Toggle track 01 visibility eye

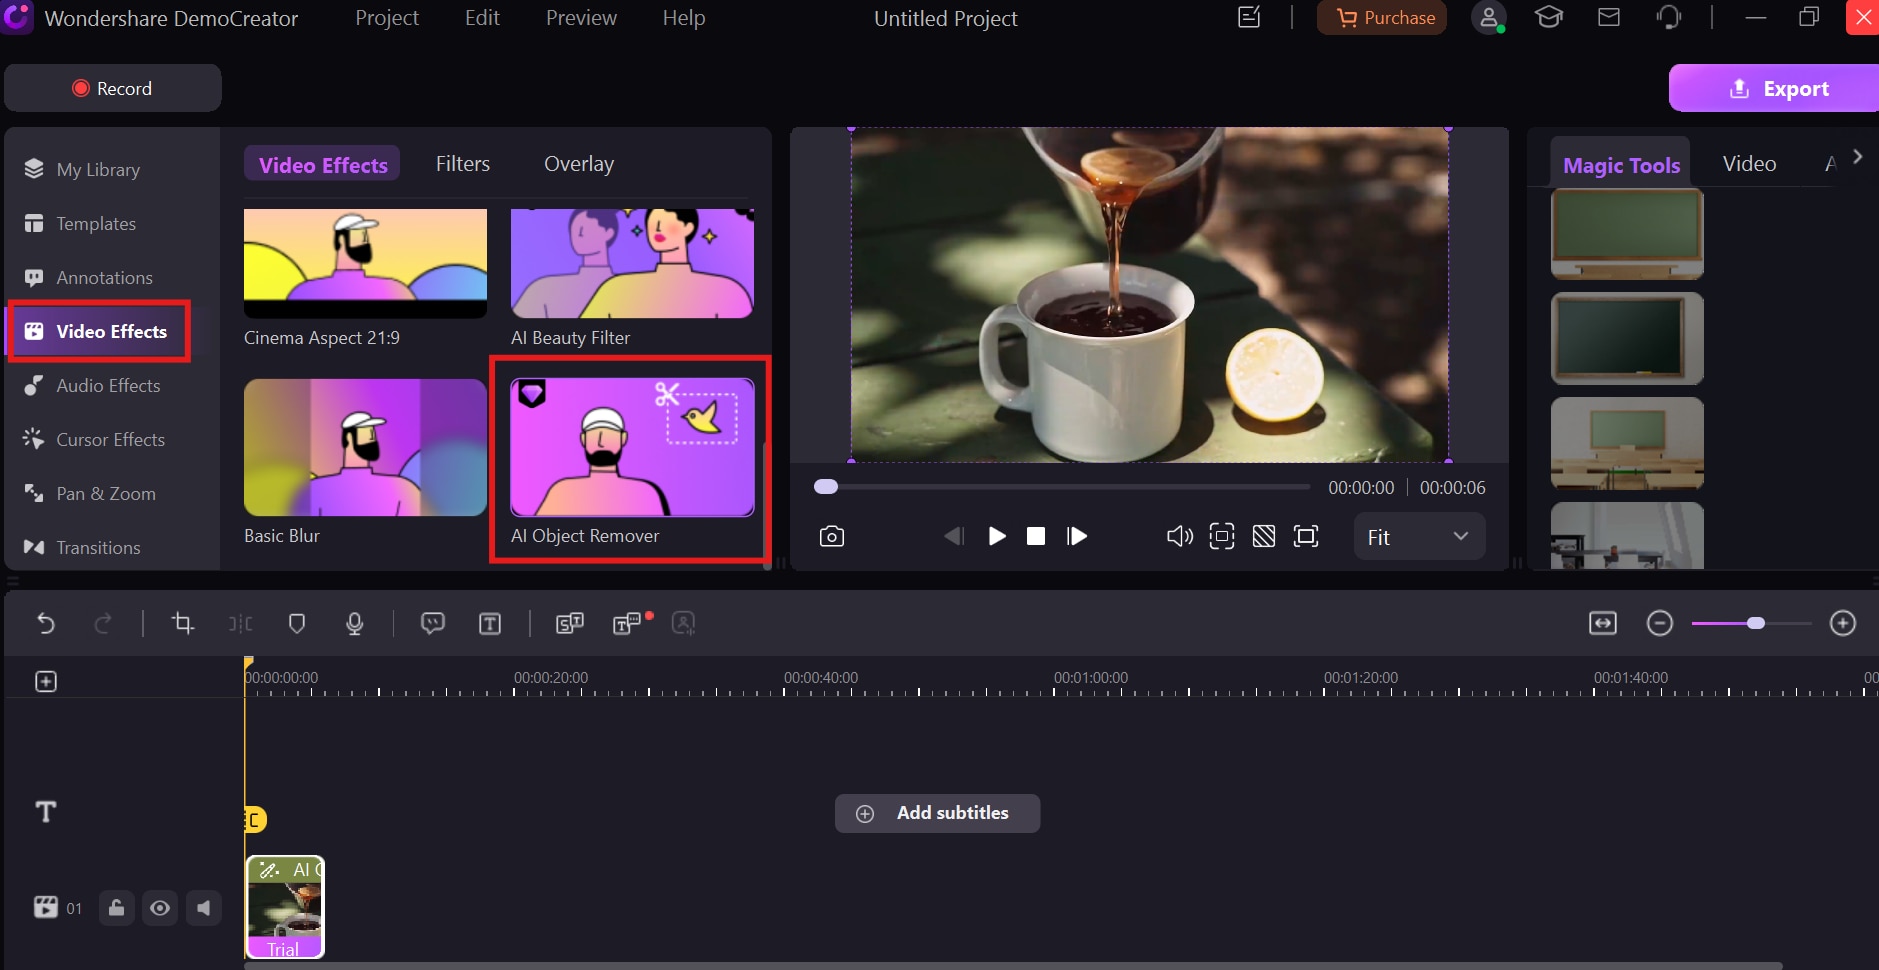pyautogui.click(x=160, y=908)
